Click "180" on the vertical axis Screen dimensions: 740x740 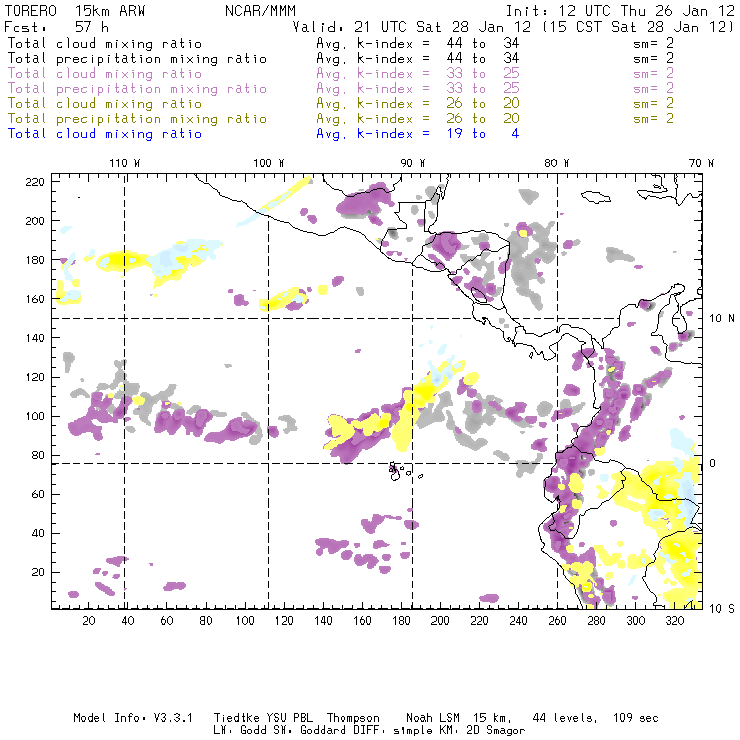tap(35, 260)
